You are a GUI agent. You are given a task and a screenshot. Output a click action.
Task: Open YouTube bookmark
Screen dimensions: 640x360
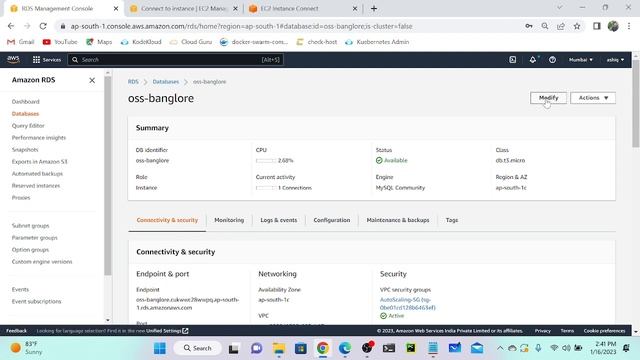click(x=60, y=42)
